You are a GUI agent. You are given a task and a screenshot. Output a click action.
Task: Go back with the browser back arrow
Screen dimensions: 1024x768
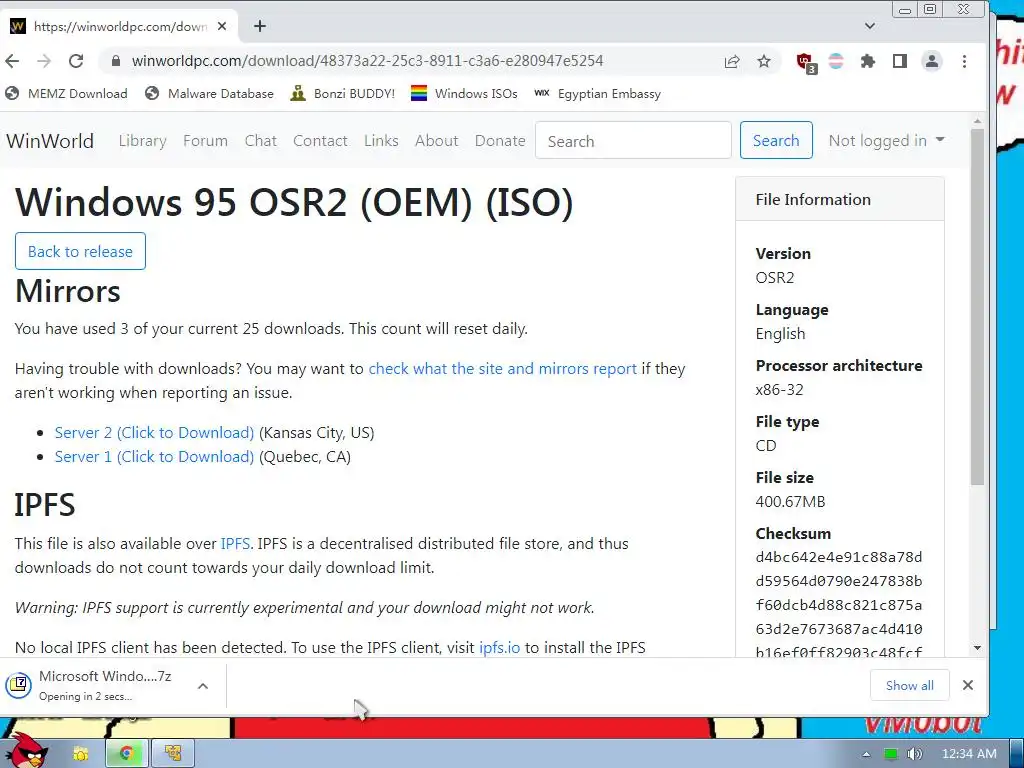tap(12, 61)
